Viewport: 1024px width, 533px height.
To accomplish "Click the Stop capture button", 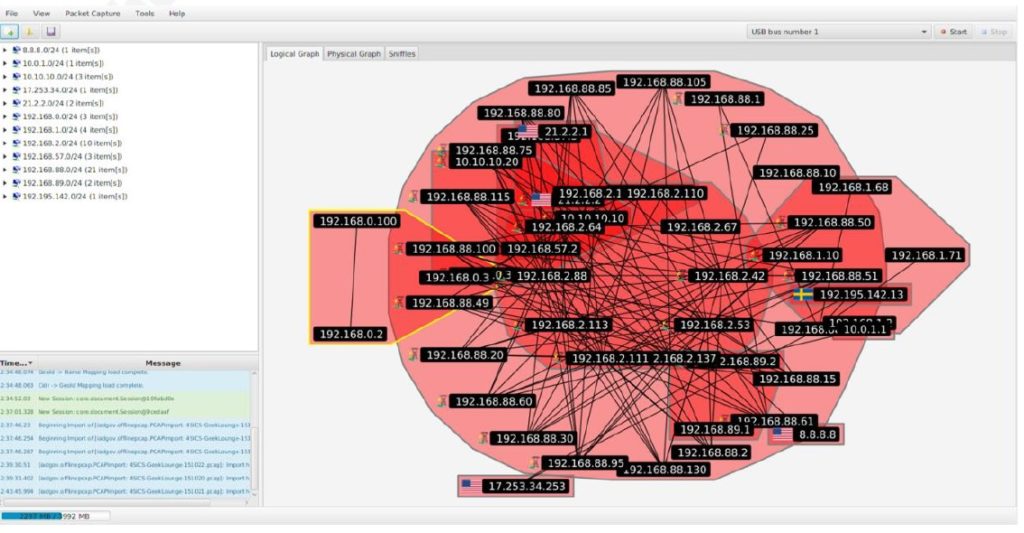I will tap(994, 31).
